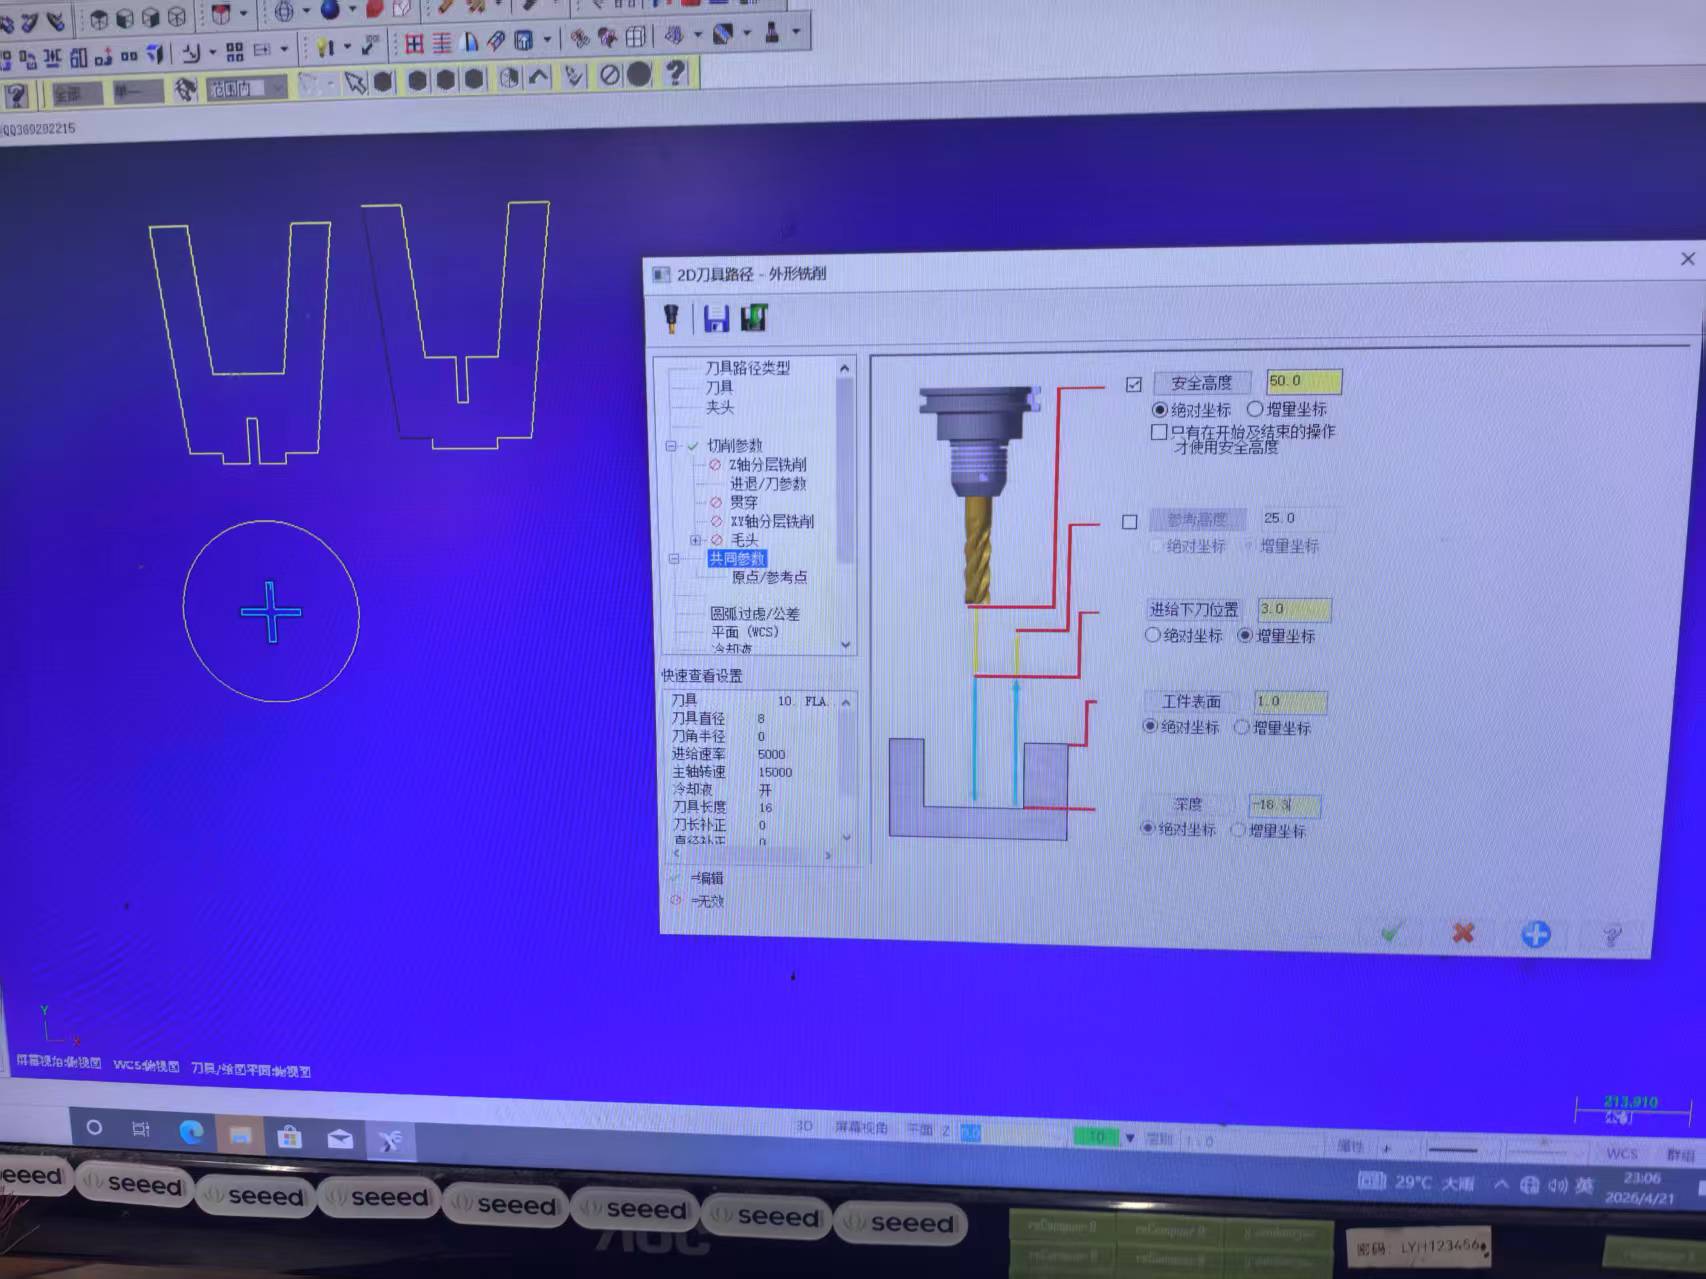
Task: Open 进退/刀参数 page in the tree
Action: [767, 484]
